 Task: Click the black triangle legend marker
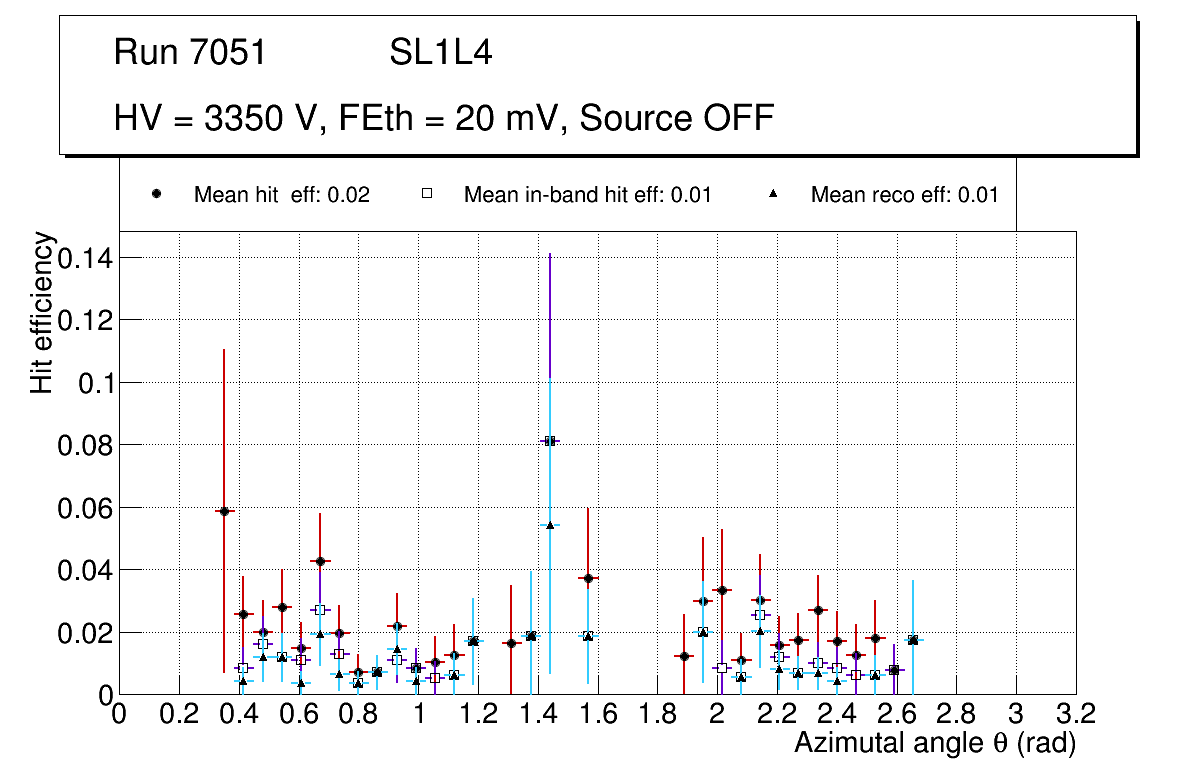tap(774, 194)
